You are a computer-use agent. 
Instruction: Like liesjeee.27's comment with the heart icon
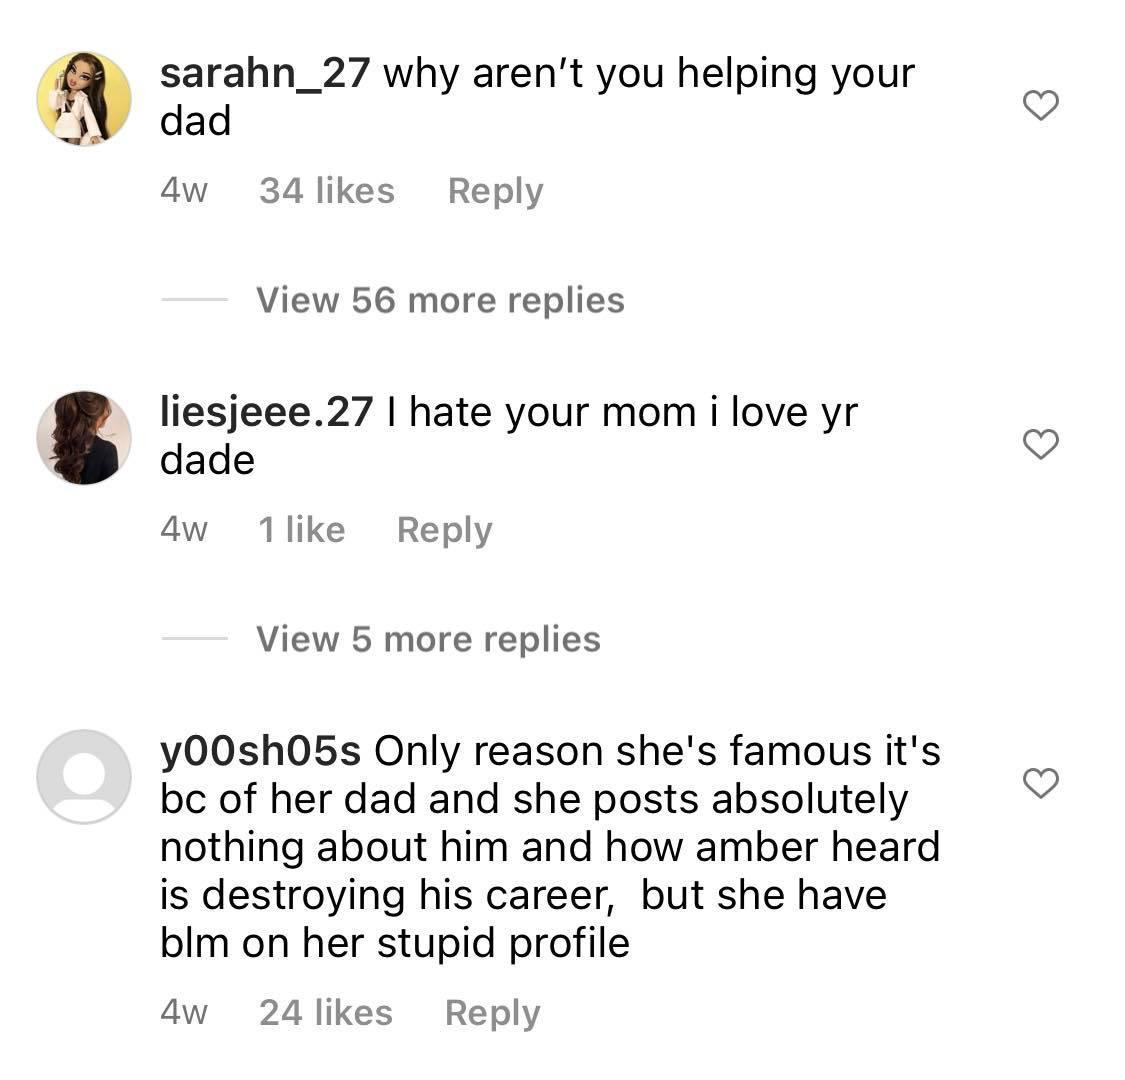[1042, 442]
